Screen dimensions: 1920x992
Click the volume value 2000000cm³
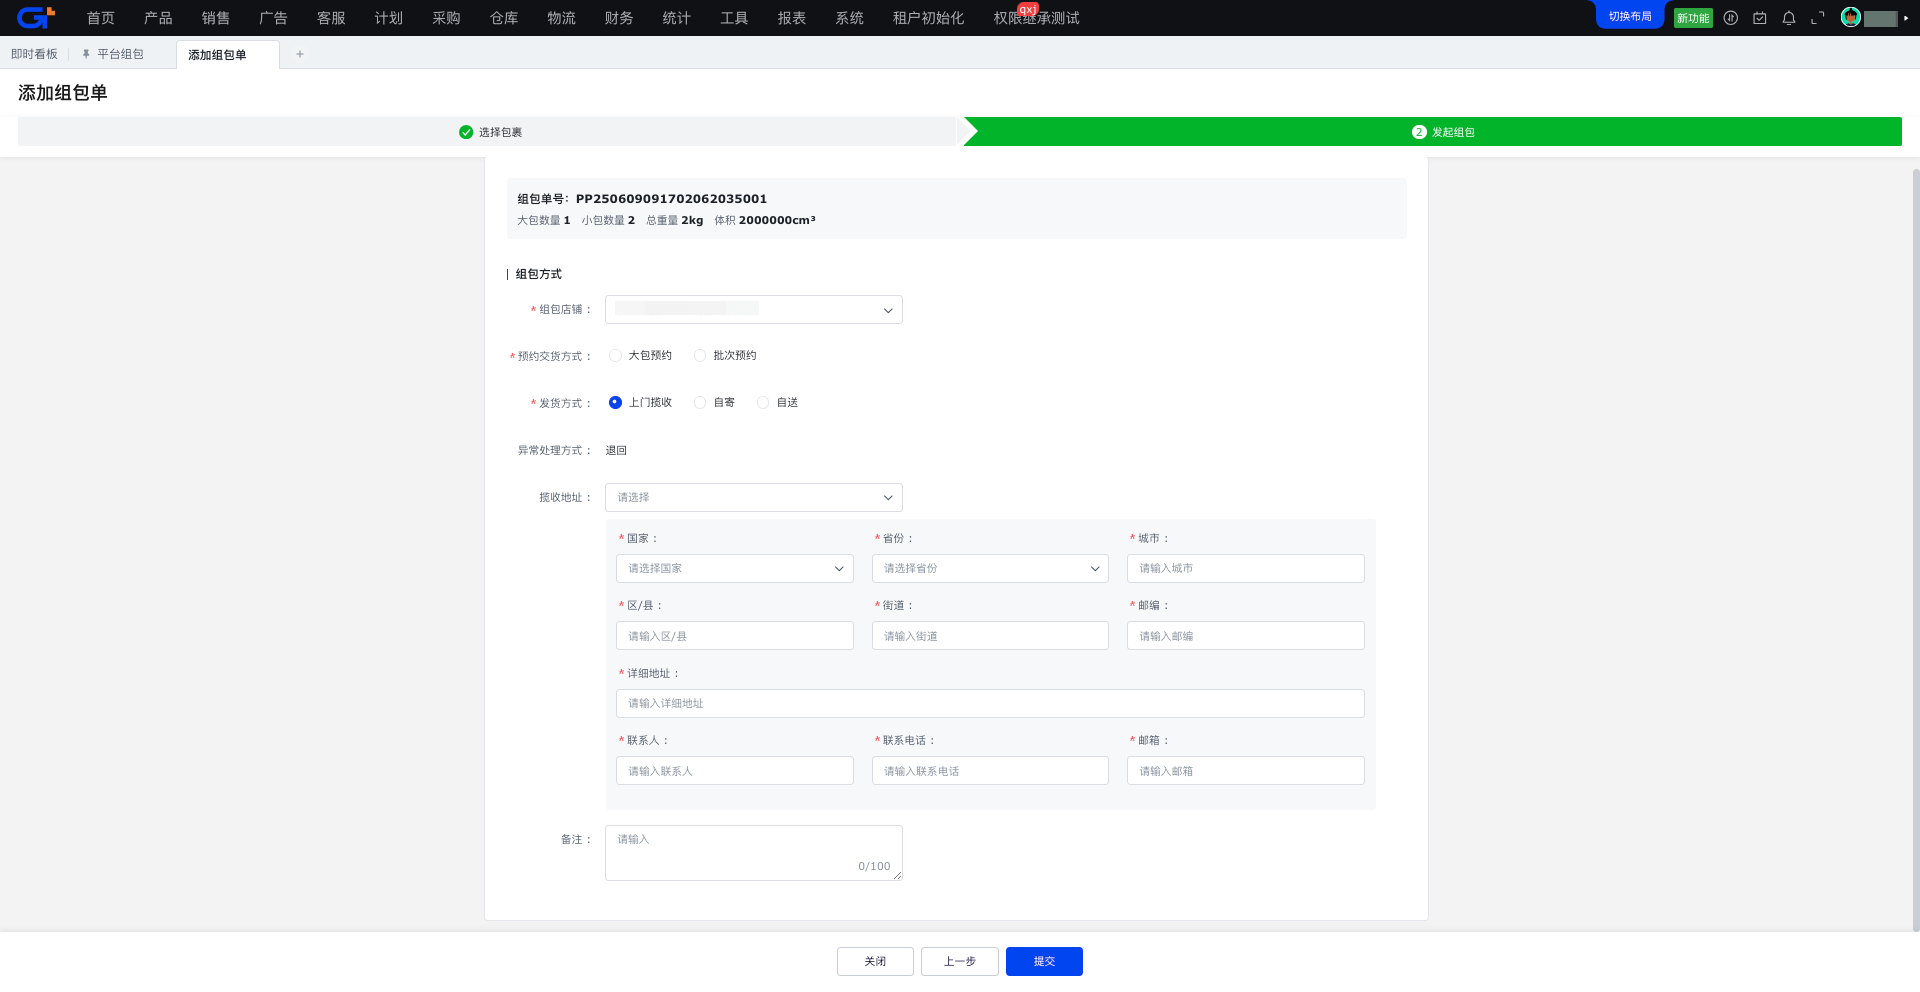tap(777, 221)
